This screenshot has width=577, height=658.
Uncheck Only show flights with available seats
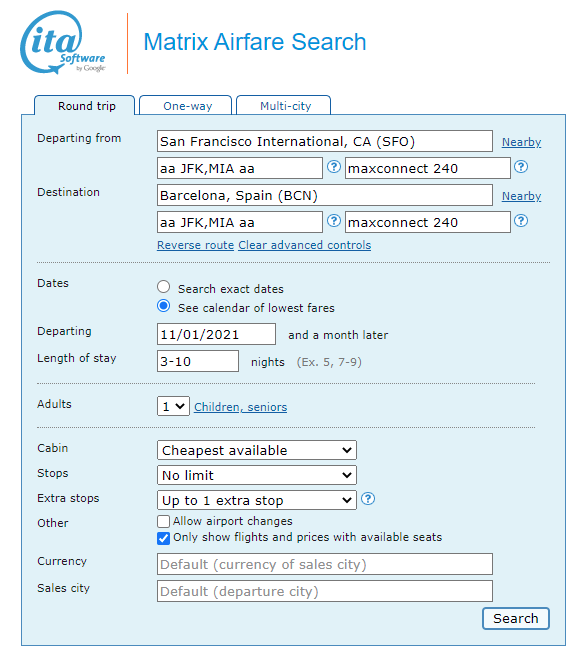[x=164, y=538]
